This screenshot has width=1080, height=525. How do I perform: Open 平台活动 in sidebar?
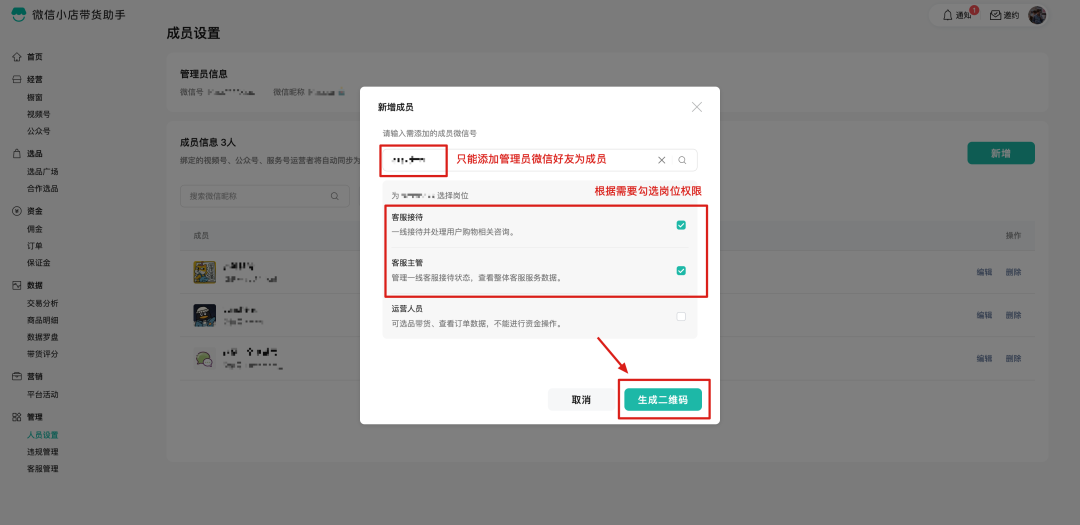43,394
